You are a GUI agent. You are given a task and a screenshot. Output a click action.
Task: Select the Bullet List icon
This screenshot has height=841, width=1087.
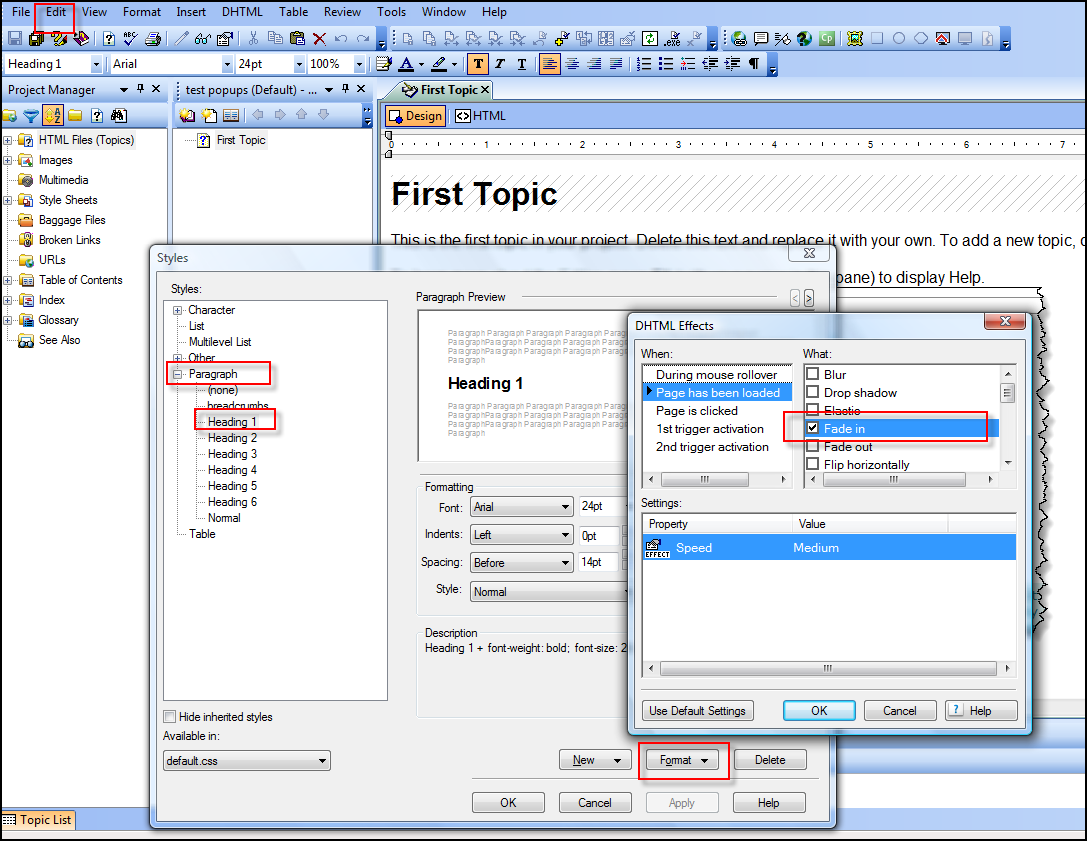tap(665, 64)
